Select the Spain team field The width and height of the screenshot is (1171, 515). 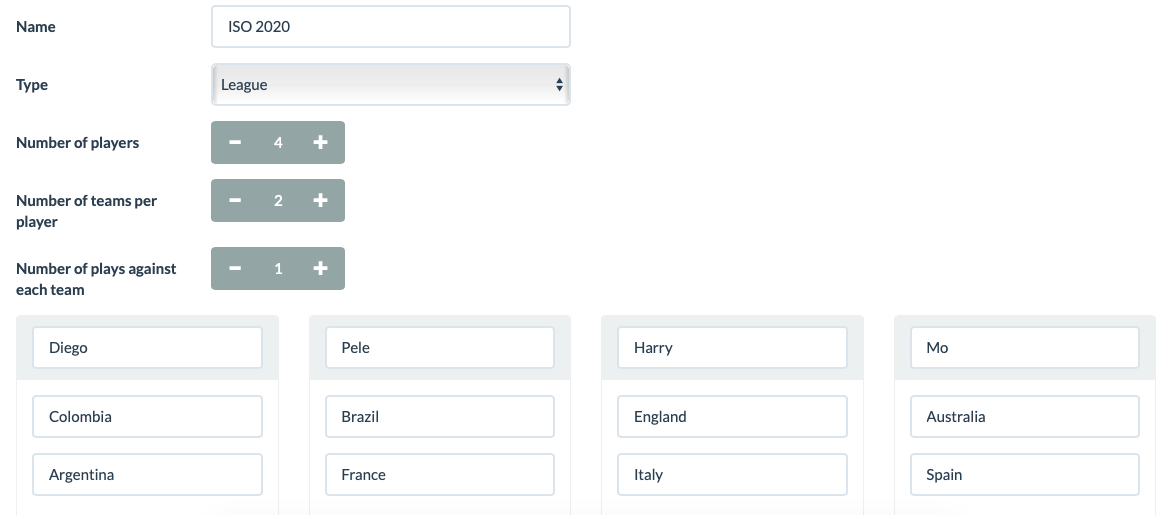click(x=1025, y=475)
